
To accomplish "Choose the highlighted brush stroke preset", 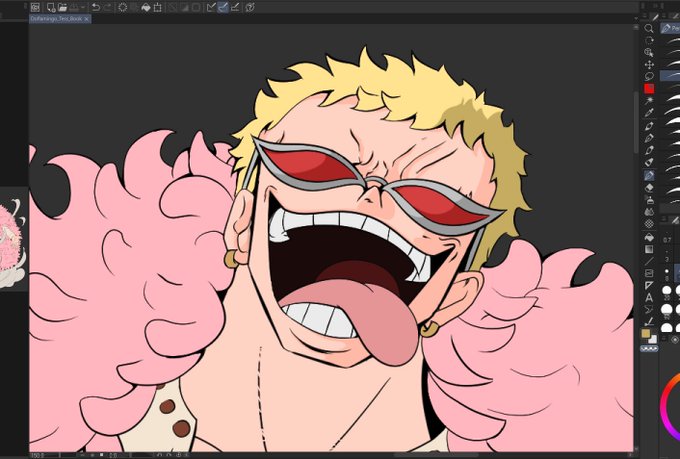I will point(670,75).
